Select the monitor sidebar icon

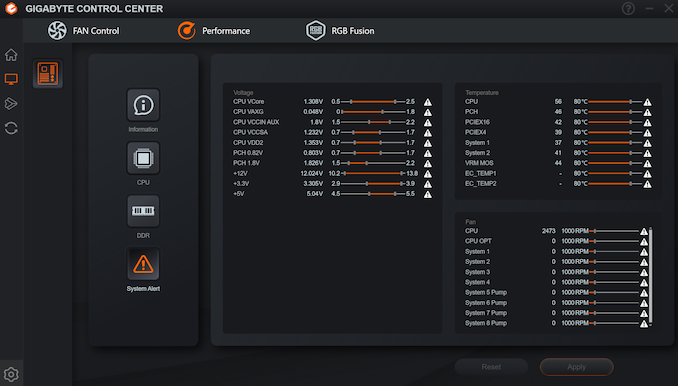(11, 79)
